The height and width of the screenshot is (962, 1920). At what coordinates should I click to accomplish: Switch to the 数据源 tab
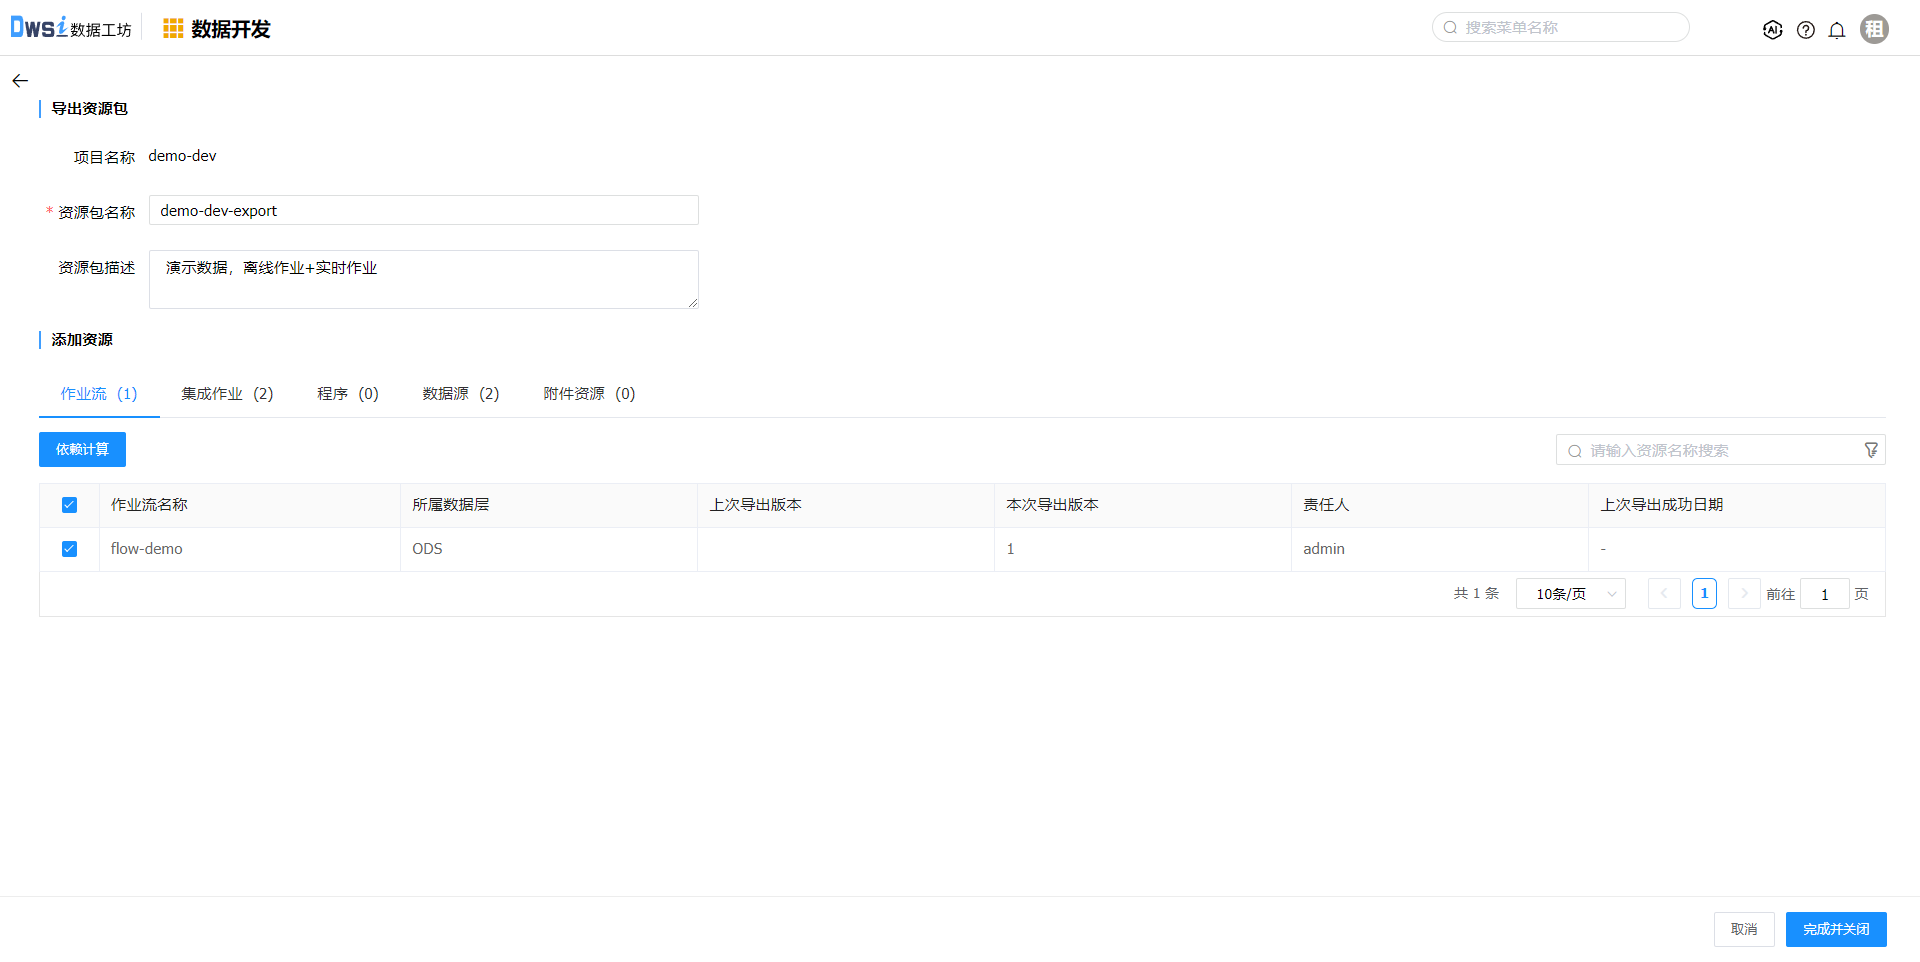(x=460, y=394)
